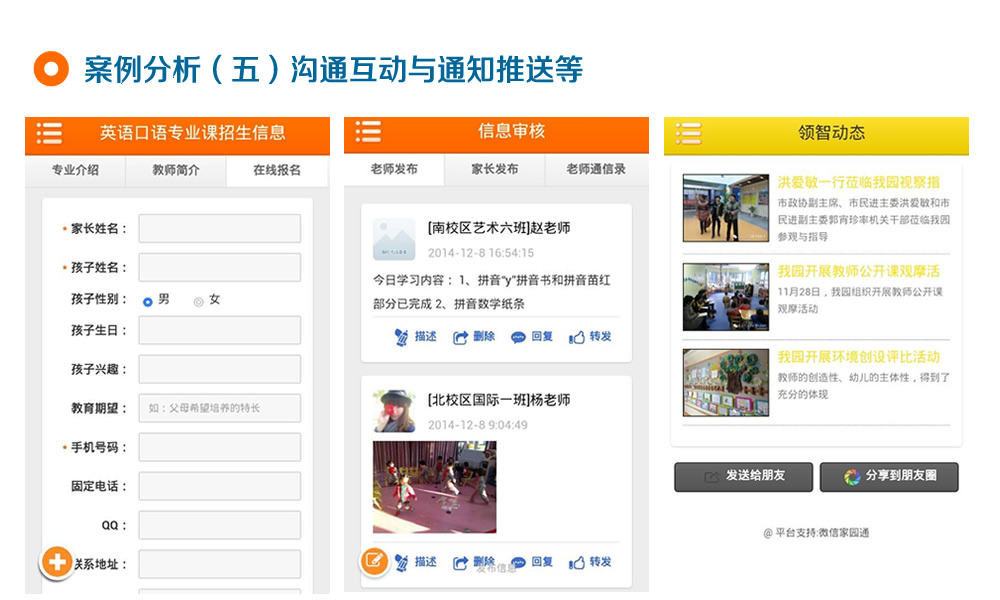
Task: Select the 男 gender radio button
Action: coord(148,301)
